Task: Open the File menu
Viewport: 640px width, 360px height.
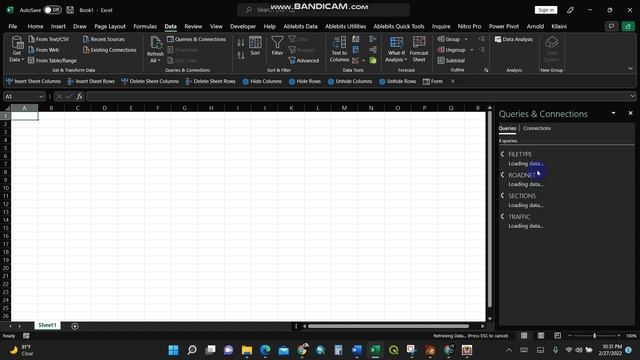Action: (x=13, y=26)
